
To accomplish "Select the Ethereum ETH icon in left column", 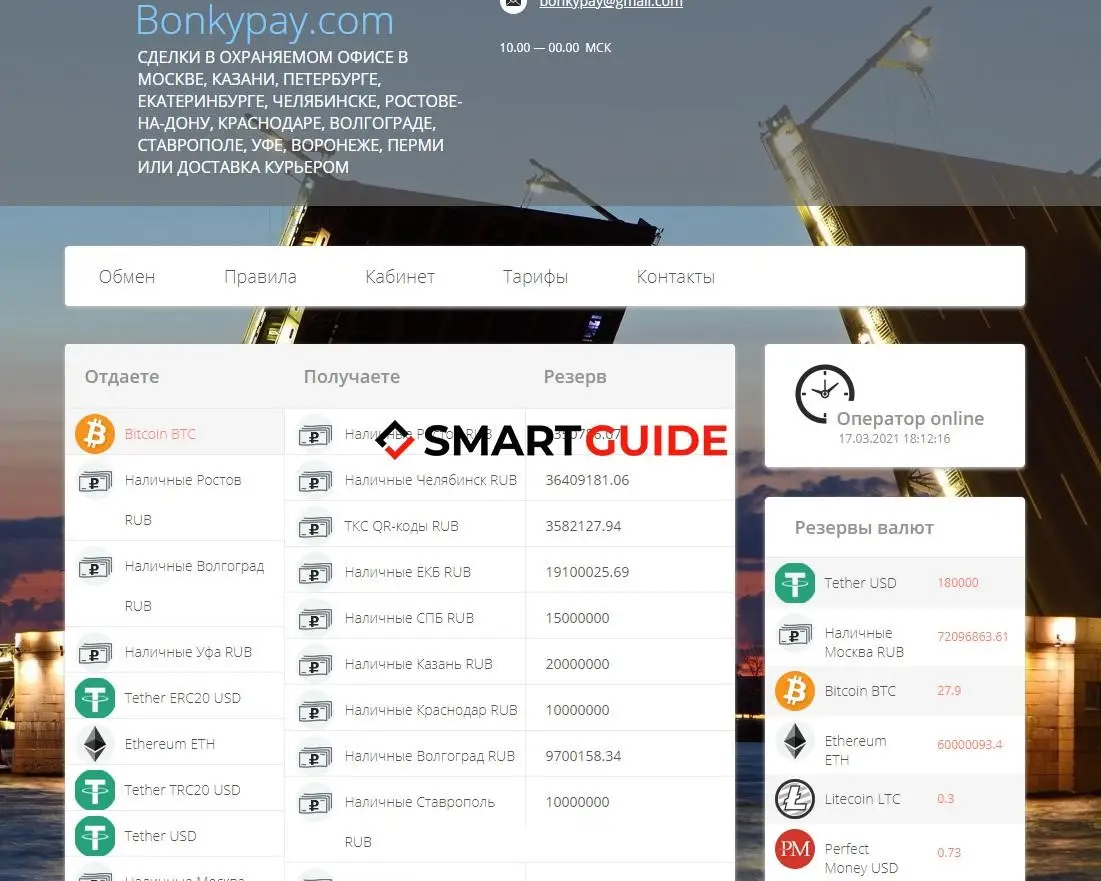I will [95, 743].
